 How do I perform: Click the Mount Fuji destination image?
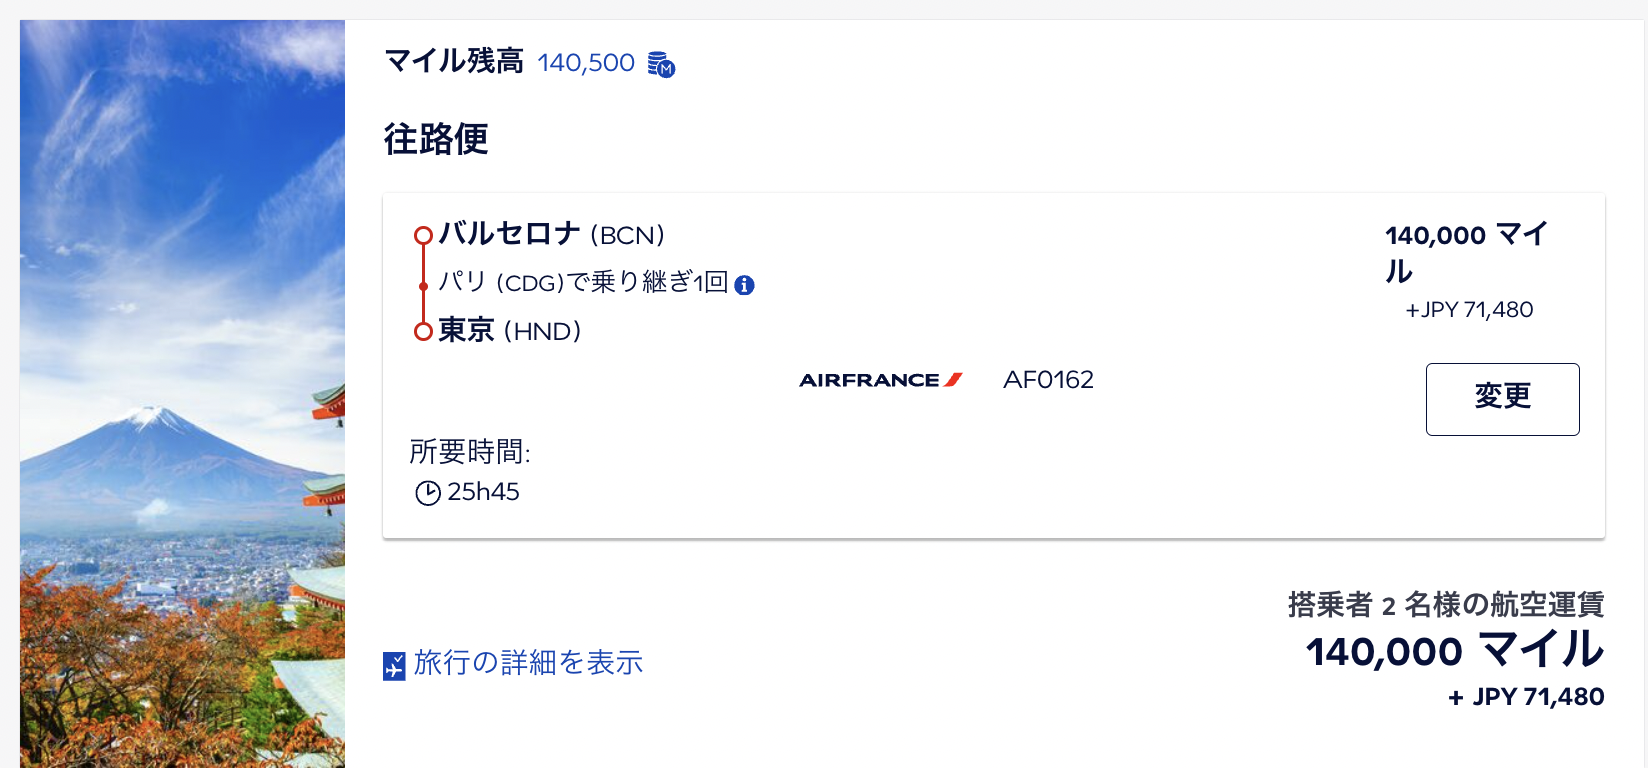[x=182, y=394]
